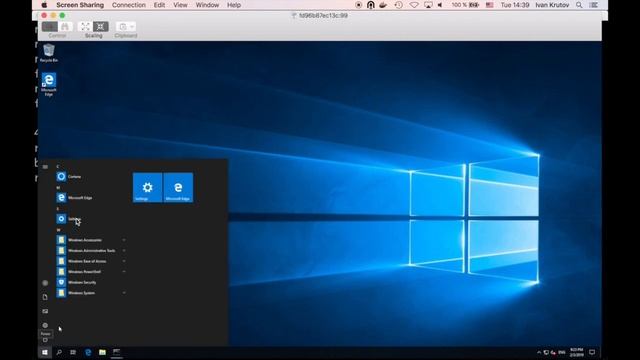640x360 pixels.
Task: Select the Microsoft Edge desktop shortcut
Action: click(49, 84)
